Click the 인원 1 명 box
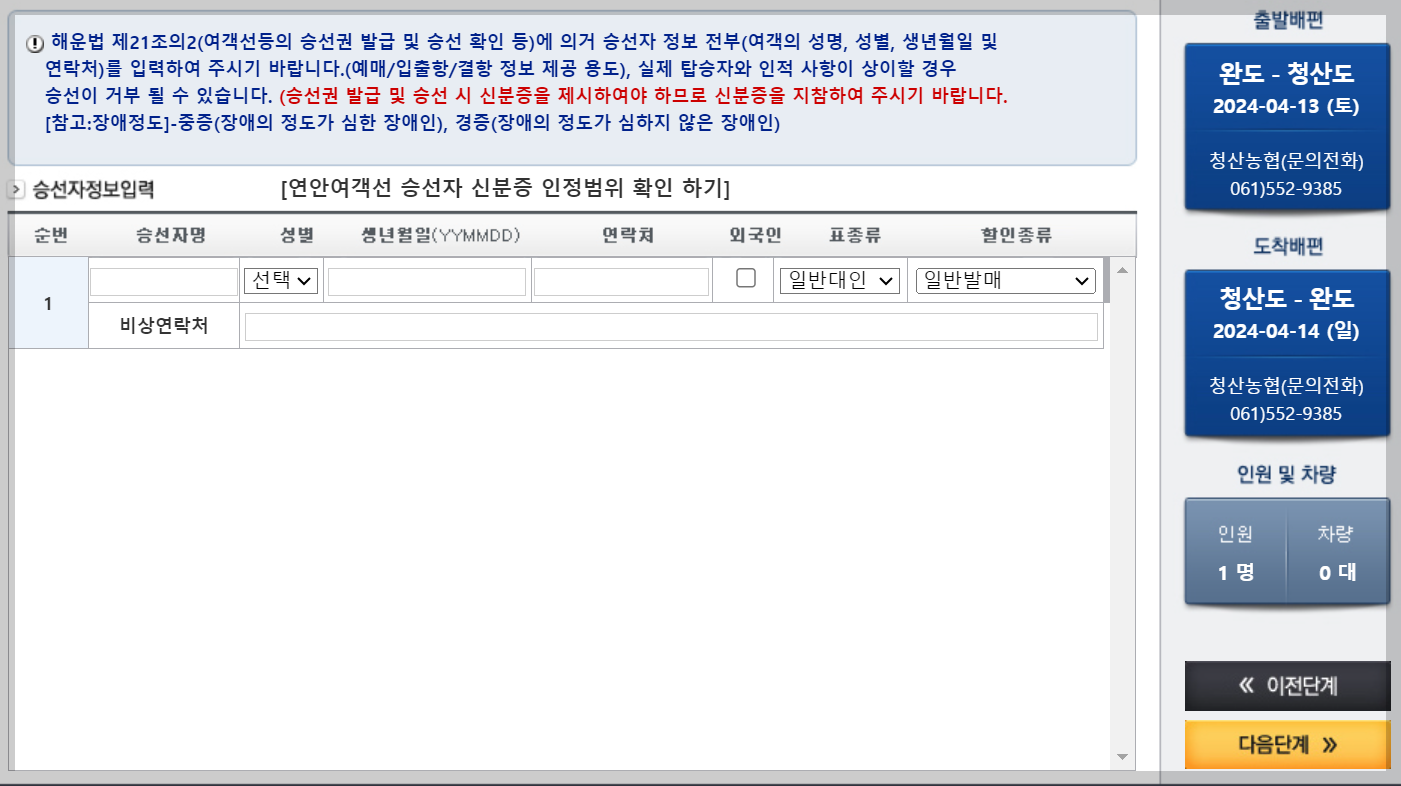Viewport: 1401px width, 786px height. [x=1236, y=552]
